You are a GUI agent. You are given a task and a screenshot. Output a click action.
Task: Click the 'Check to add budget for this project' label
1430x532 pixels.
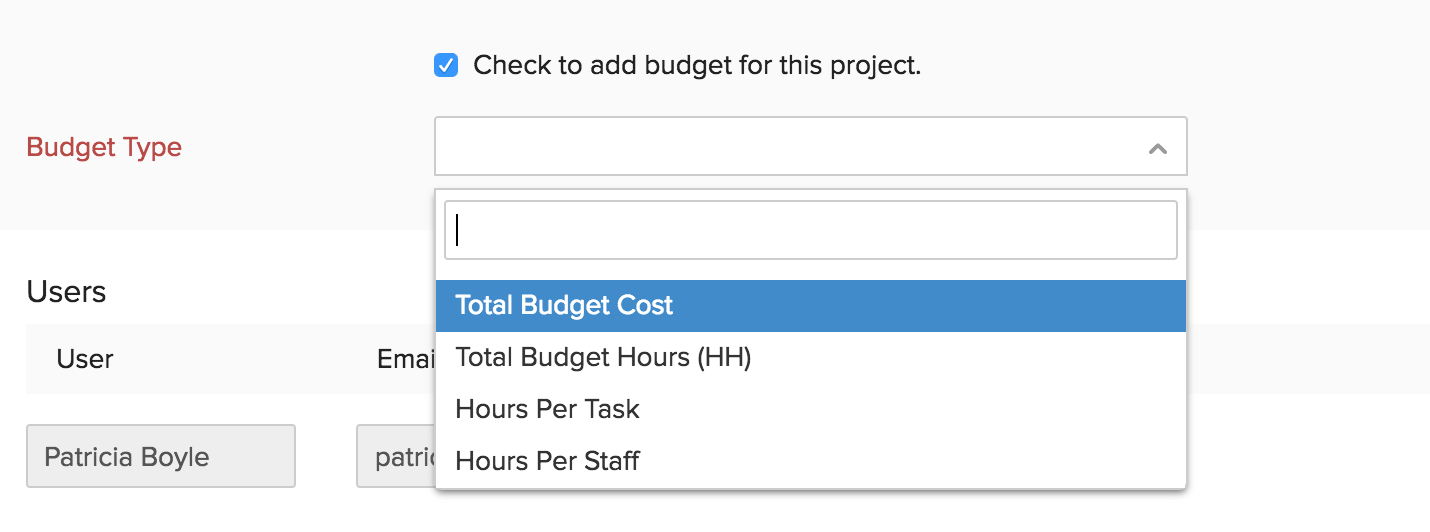pyautogui.click(x=696, y=66)
